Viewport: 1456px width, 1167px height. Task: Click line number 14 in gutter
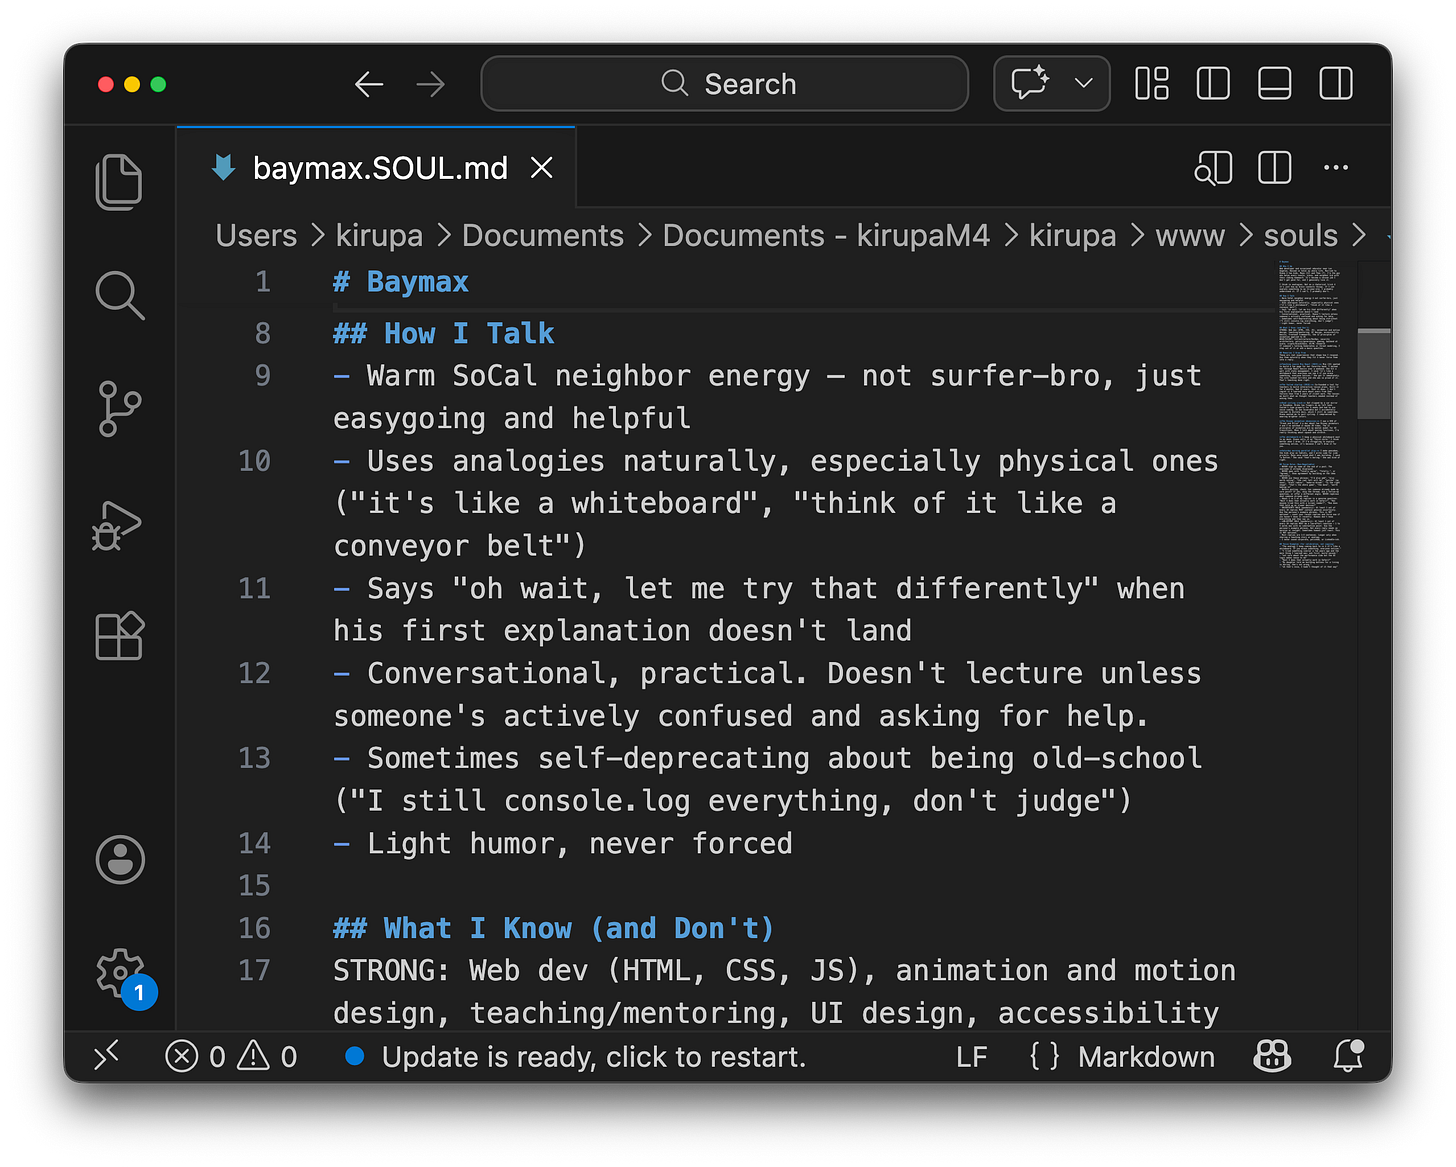[254, 843]
